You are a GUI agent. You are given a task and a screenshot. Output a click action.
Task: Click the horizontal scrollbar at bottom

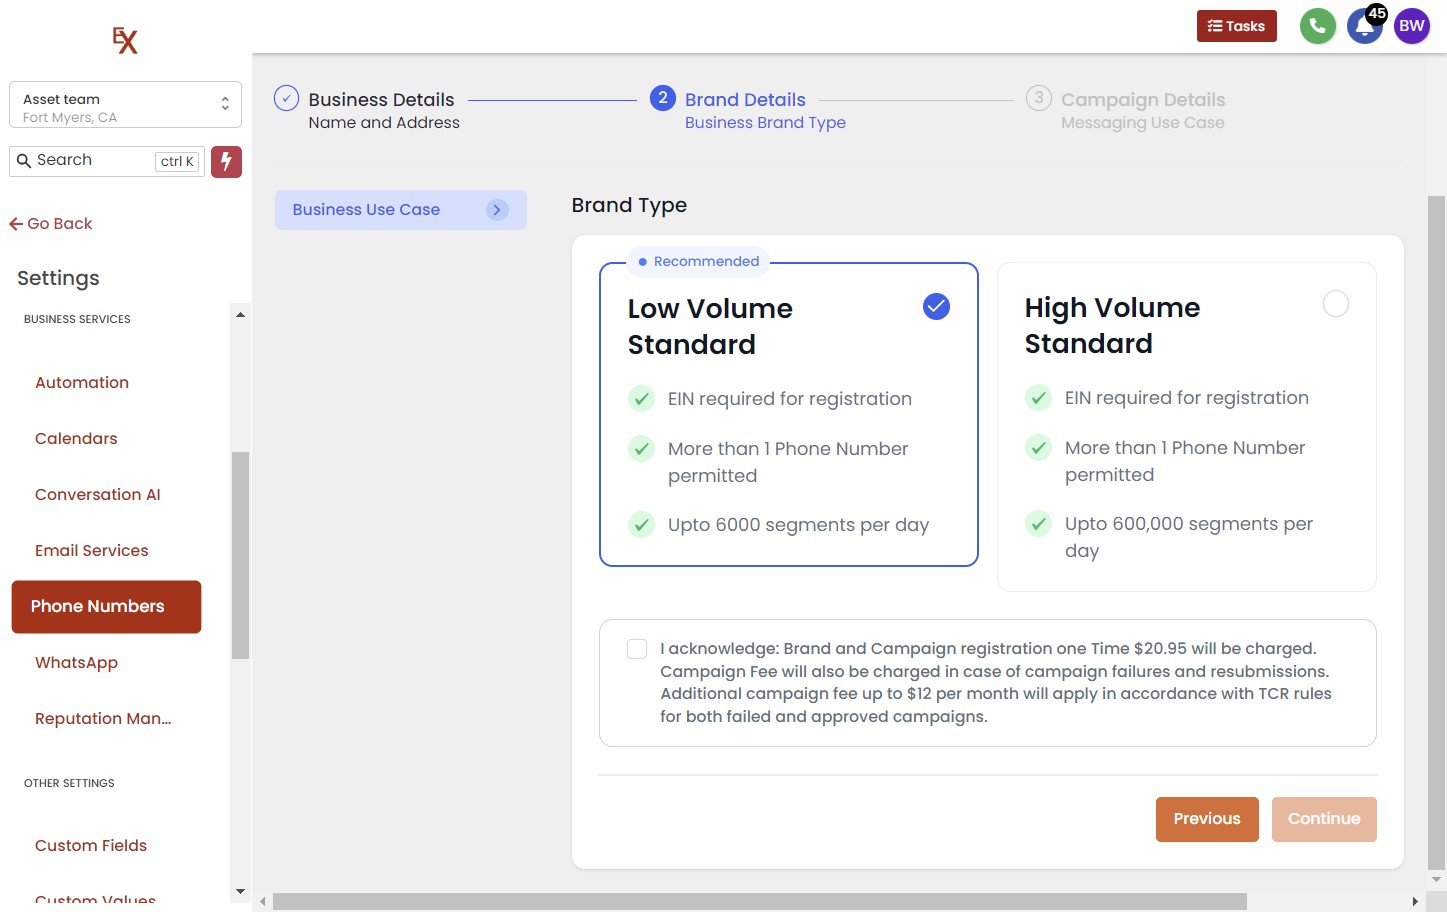pyautogui.click(x=759, y=901)
